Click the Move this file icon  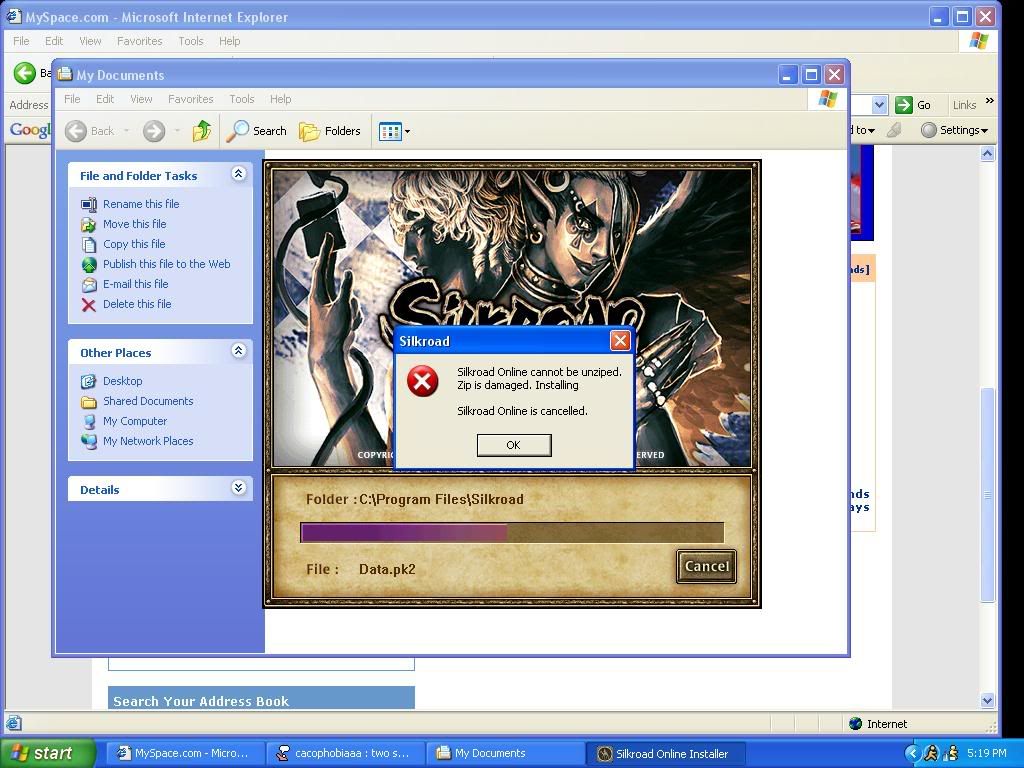tap(88, 225)
